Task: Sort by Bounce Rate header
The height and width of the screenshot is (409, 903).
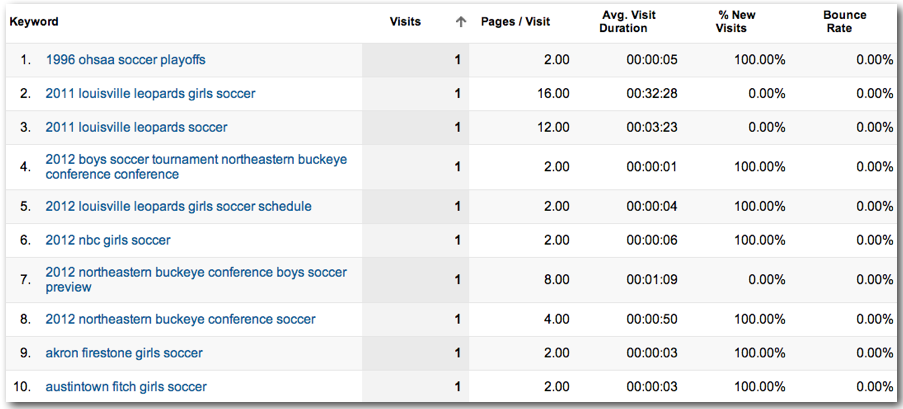Action: (845, 21)
